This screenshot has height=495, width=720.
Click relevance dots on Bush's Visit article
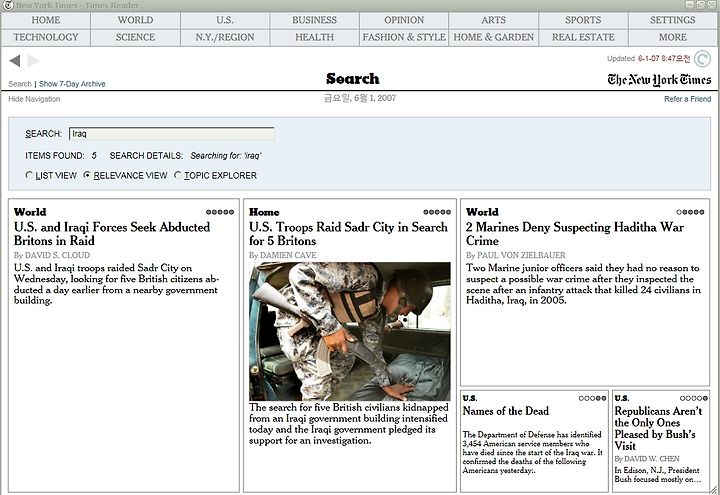694,398
